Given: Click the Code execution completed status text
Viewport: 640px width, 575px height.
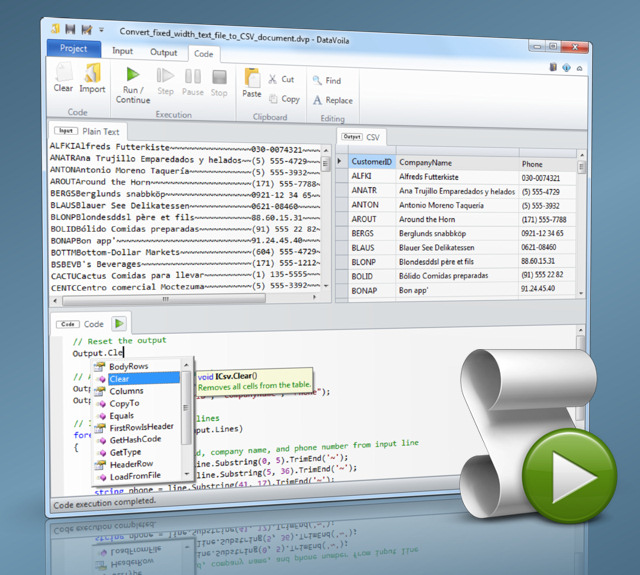Looking at the screenshot, I should 104,503.
